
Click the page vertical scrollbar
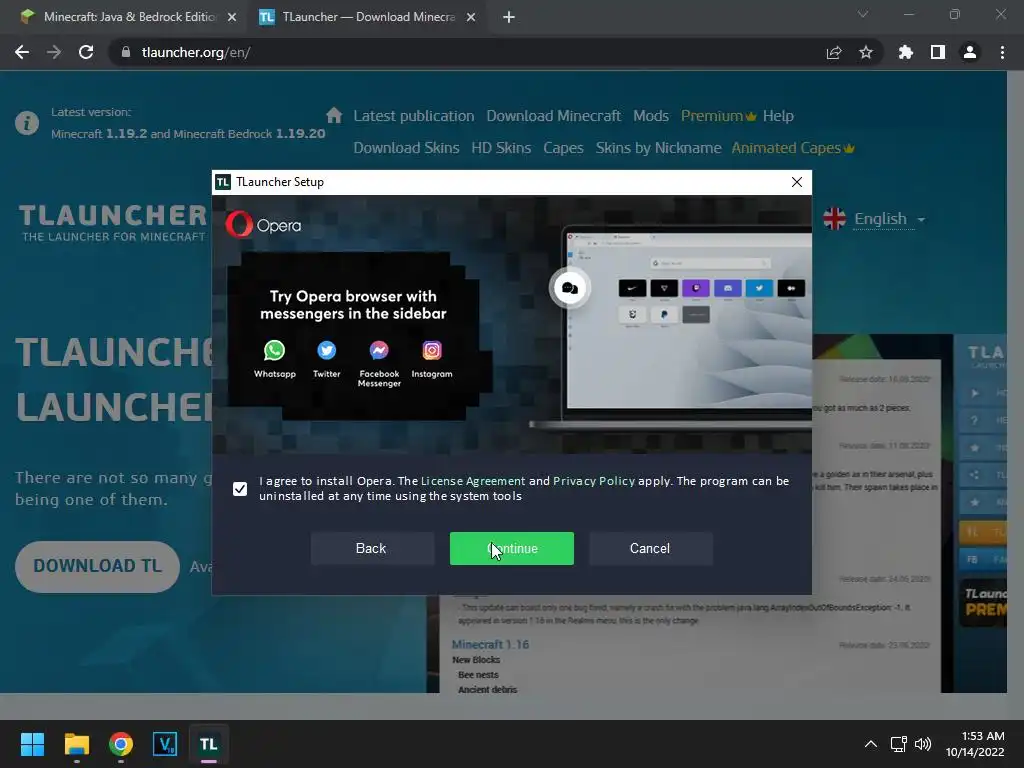point(1015,382)
